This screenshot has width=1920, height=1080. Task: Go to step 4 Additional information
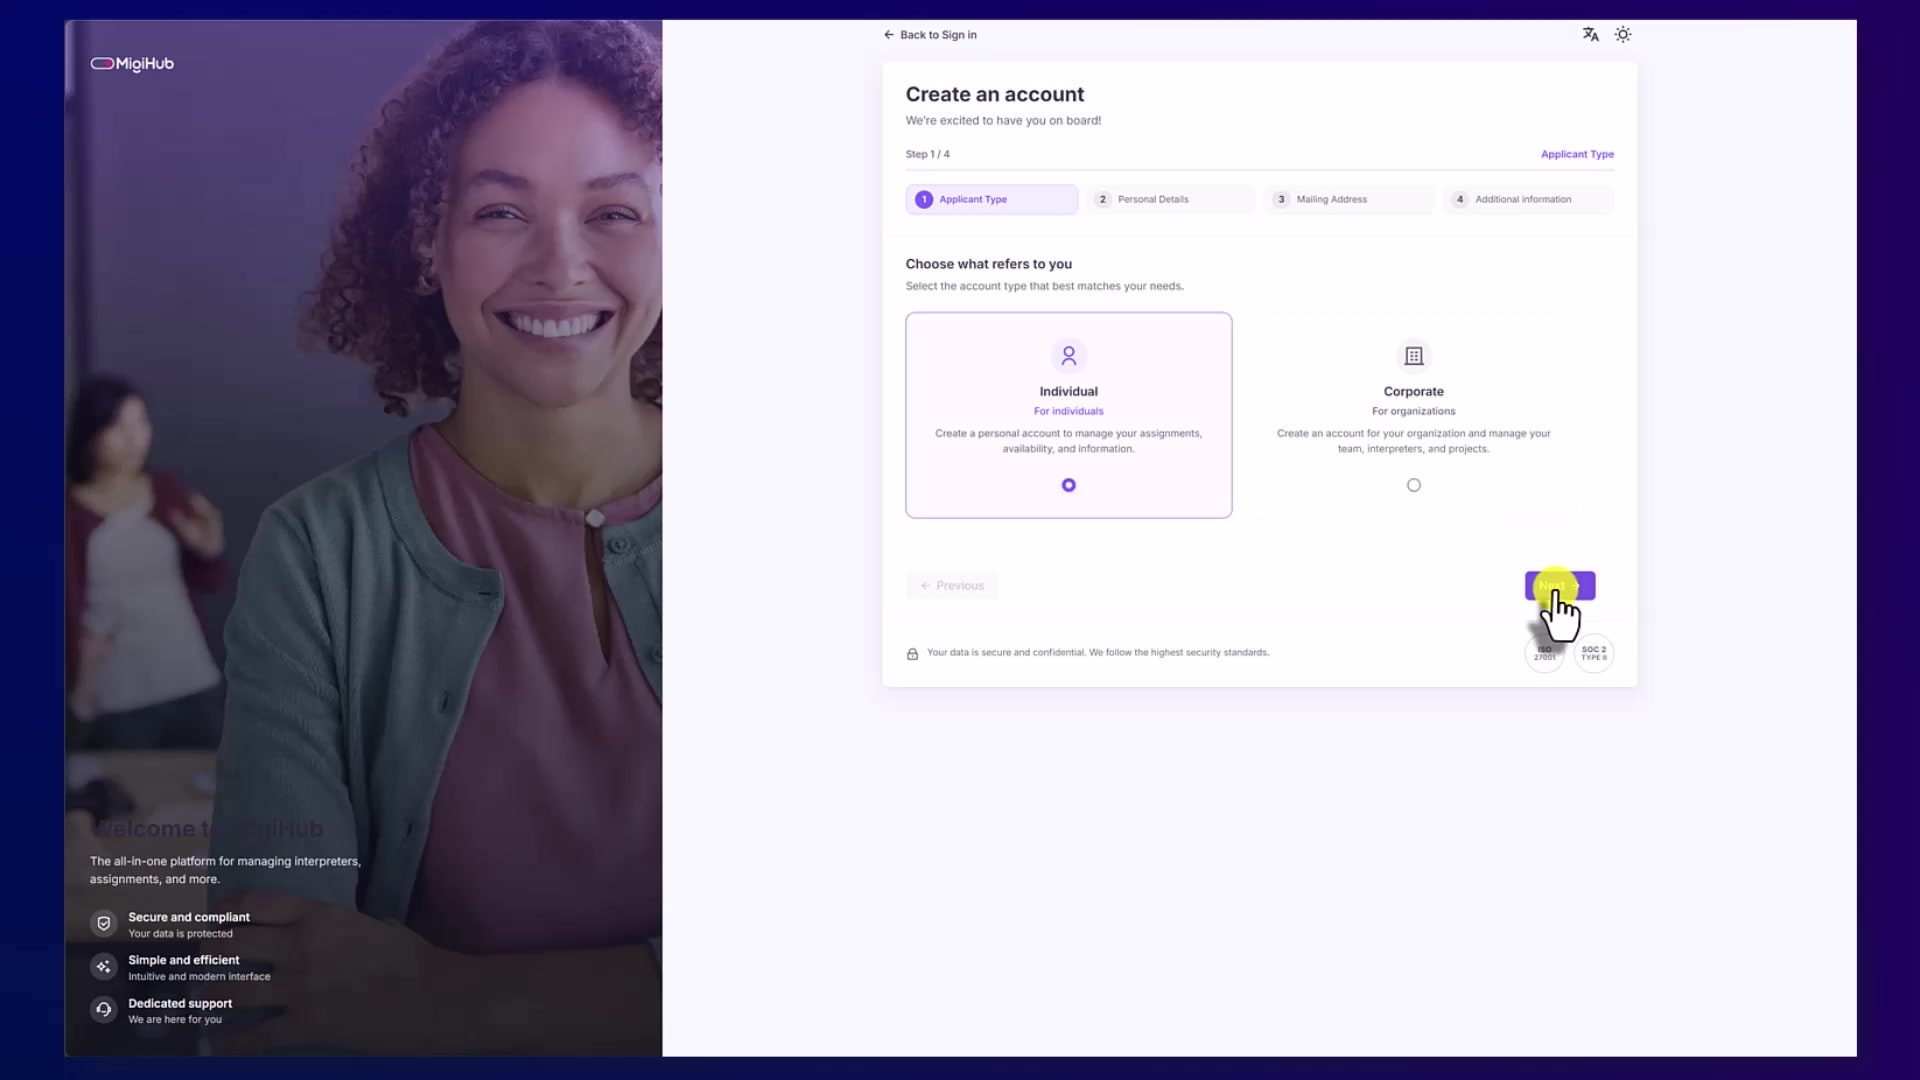pyautogui.click(x=1527, y=199)
